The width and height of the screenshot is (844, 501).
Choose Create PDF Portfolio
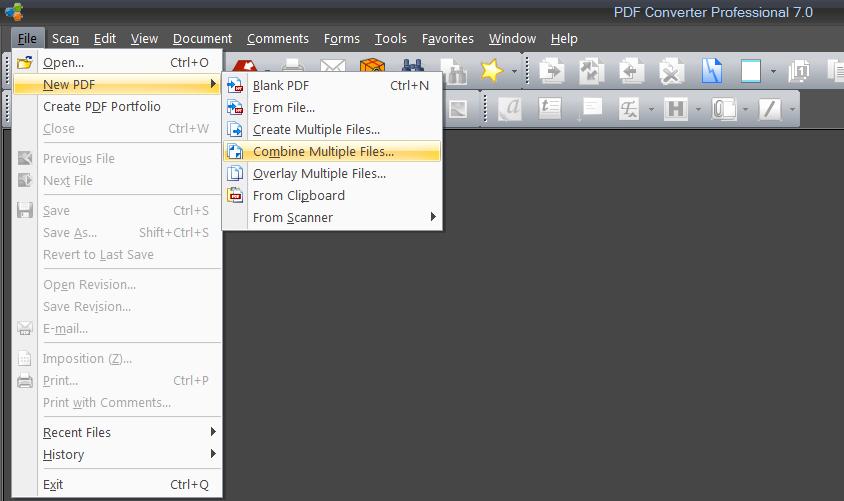117,107
